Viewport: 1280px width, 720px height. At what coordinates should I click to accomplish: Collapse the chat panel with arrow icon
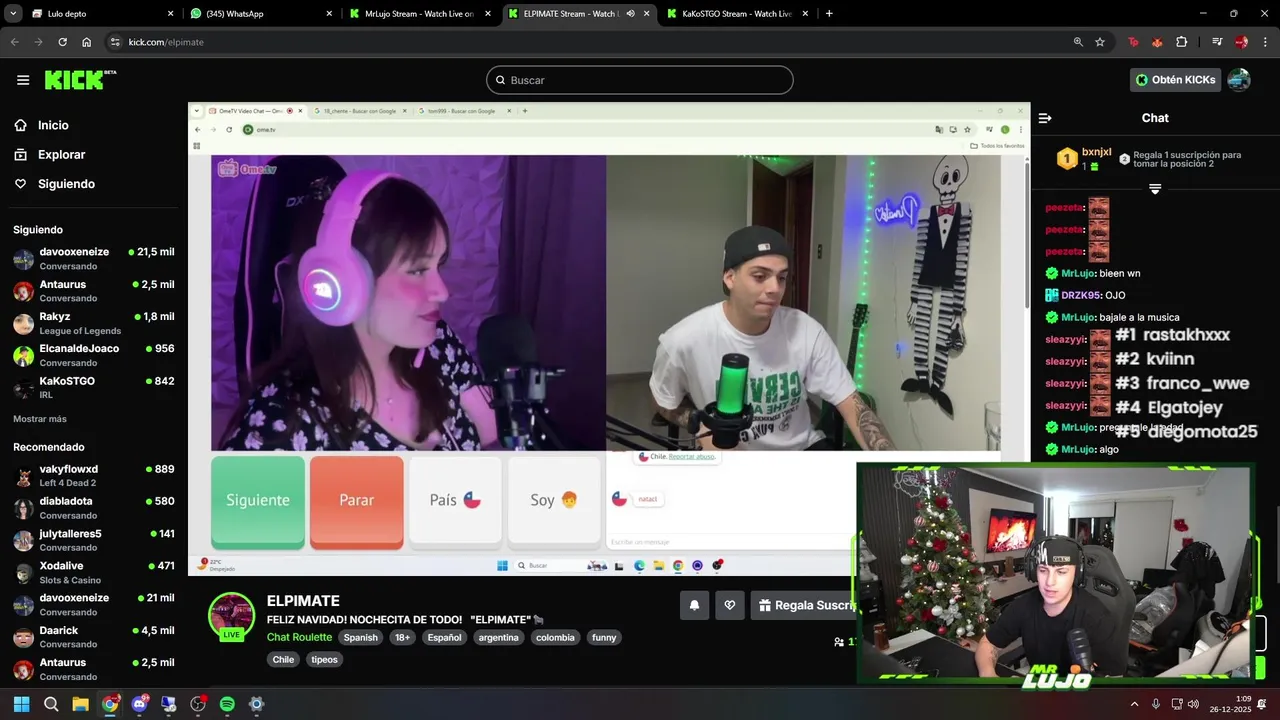tap(1045, 118)
